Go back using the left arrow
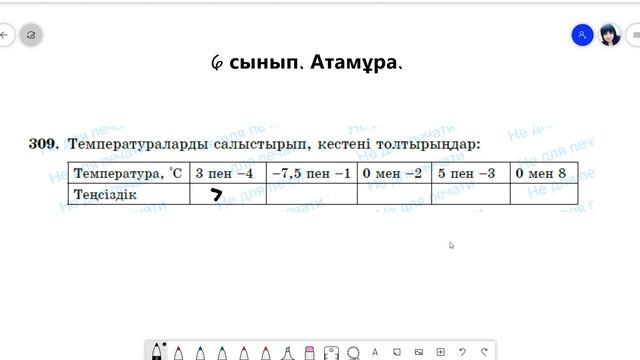 (x=4, y=35)
